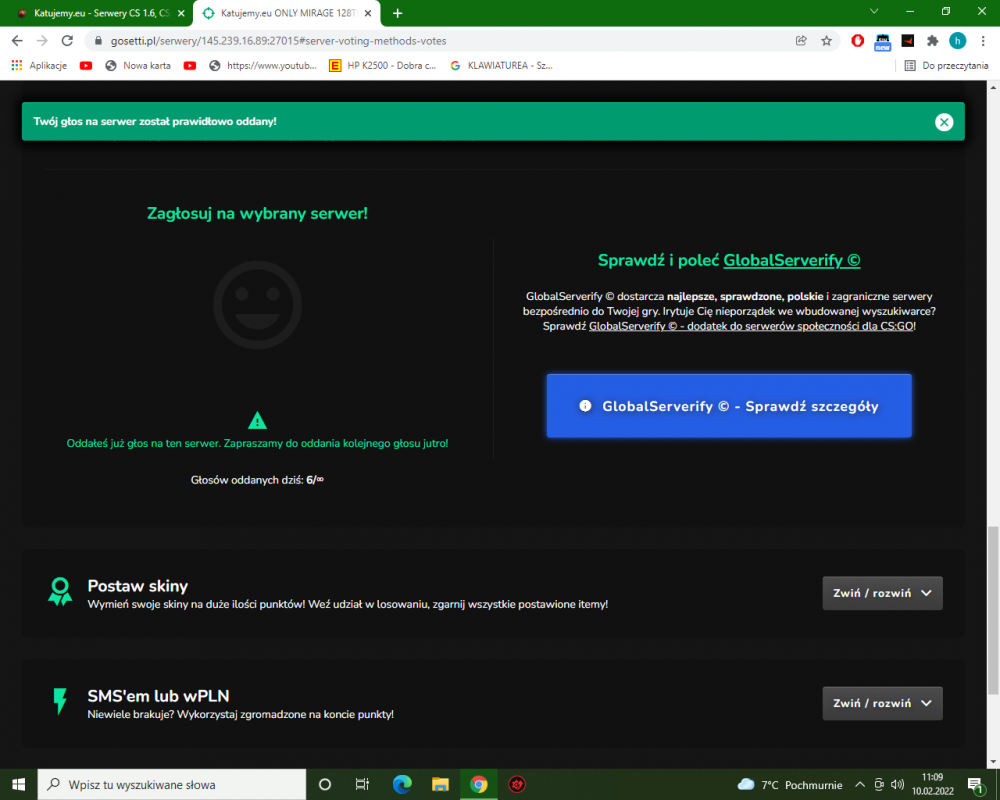
Task: Dismiss the green vote confirmation banner
Action: pos(944,122)
